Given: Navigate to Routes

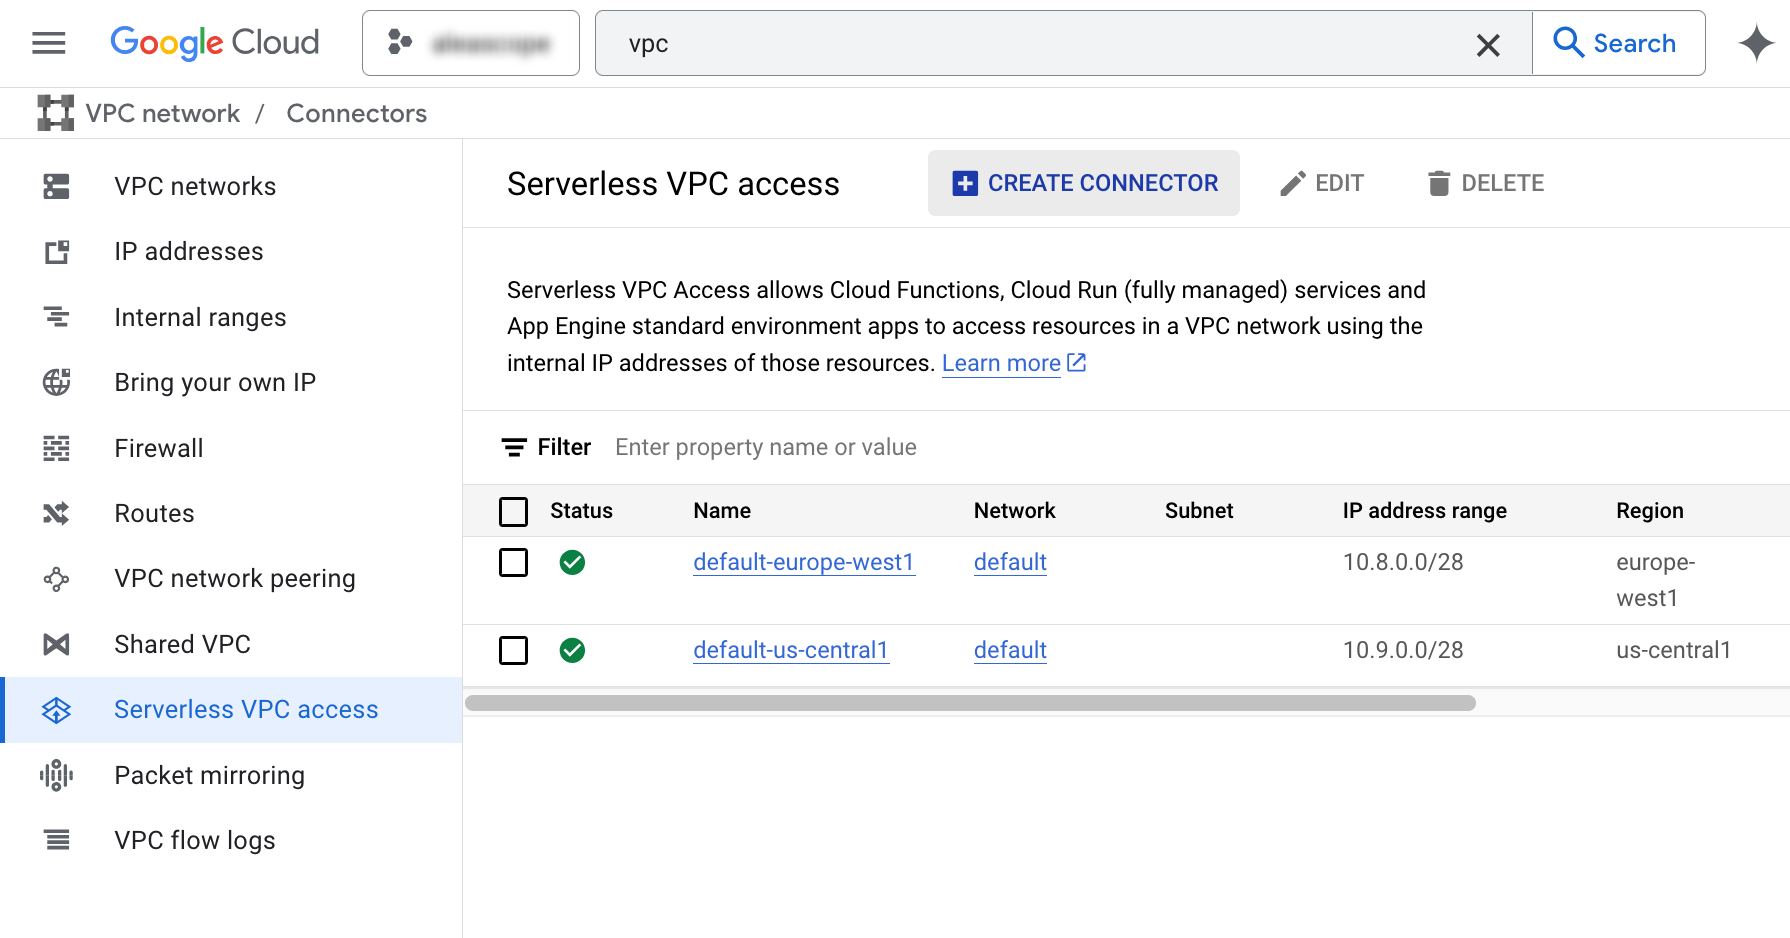Looking at the screenshot, I should click(x=154, y=513).
